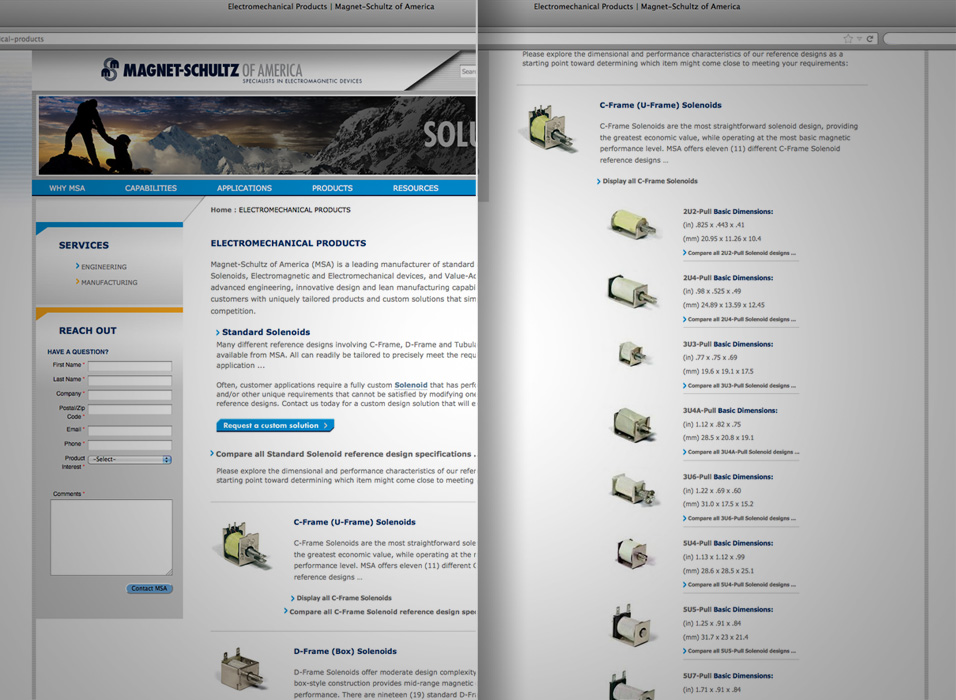
Task: Open the PRODUCTS menu
Action: click(x=332, y=188)
